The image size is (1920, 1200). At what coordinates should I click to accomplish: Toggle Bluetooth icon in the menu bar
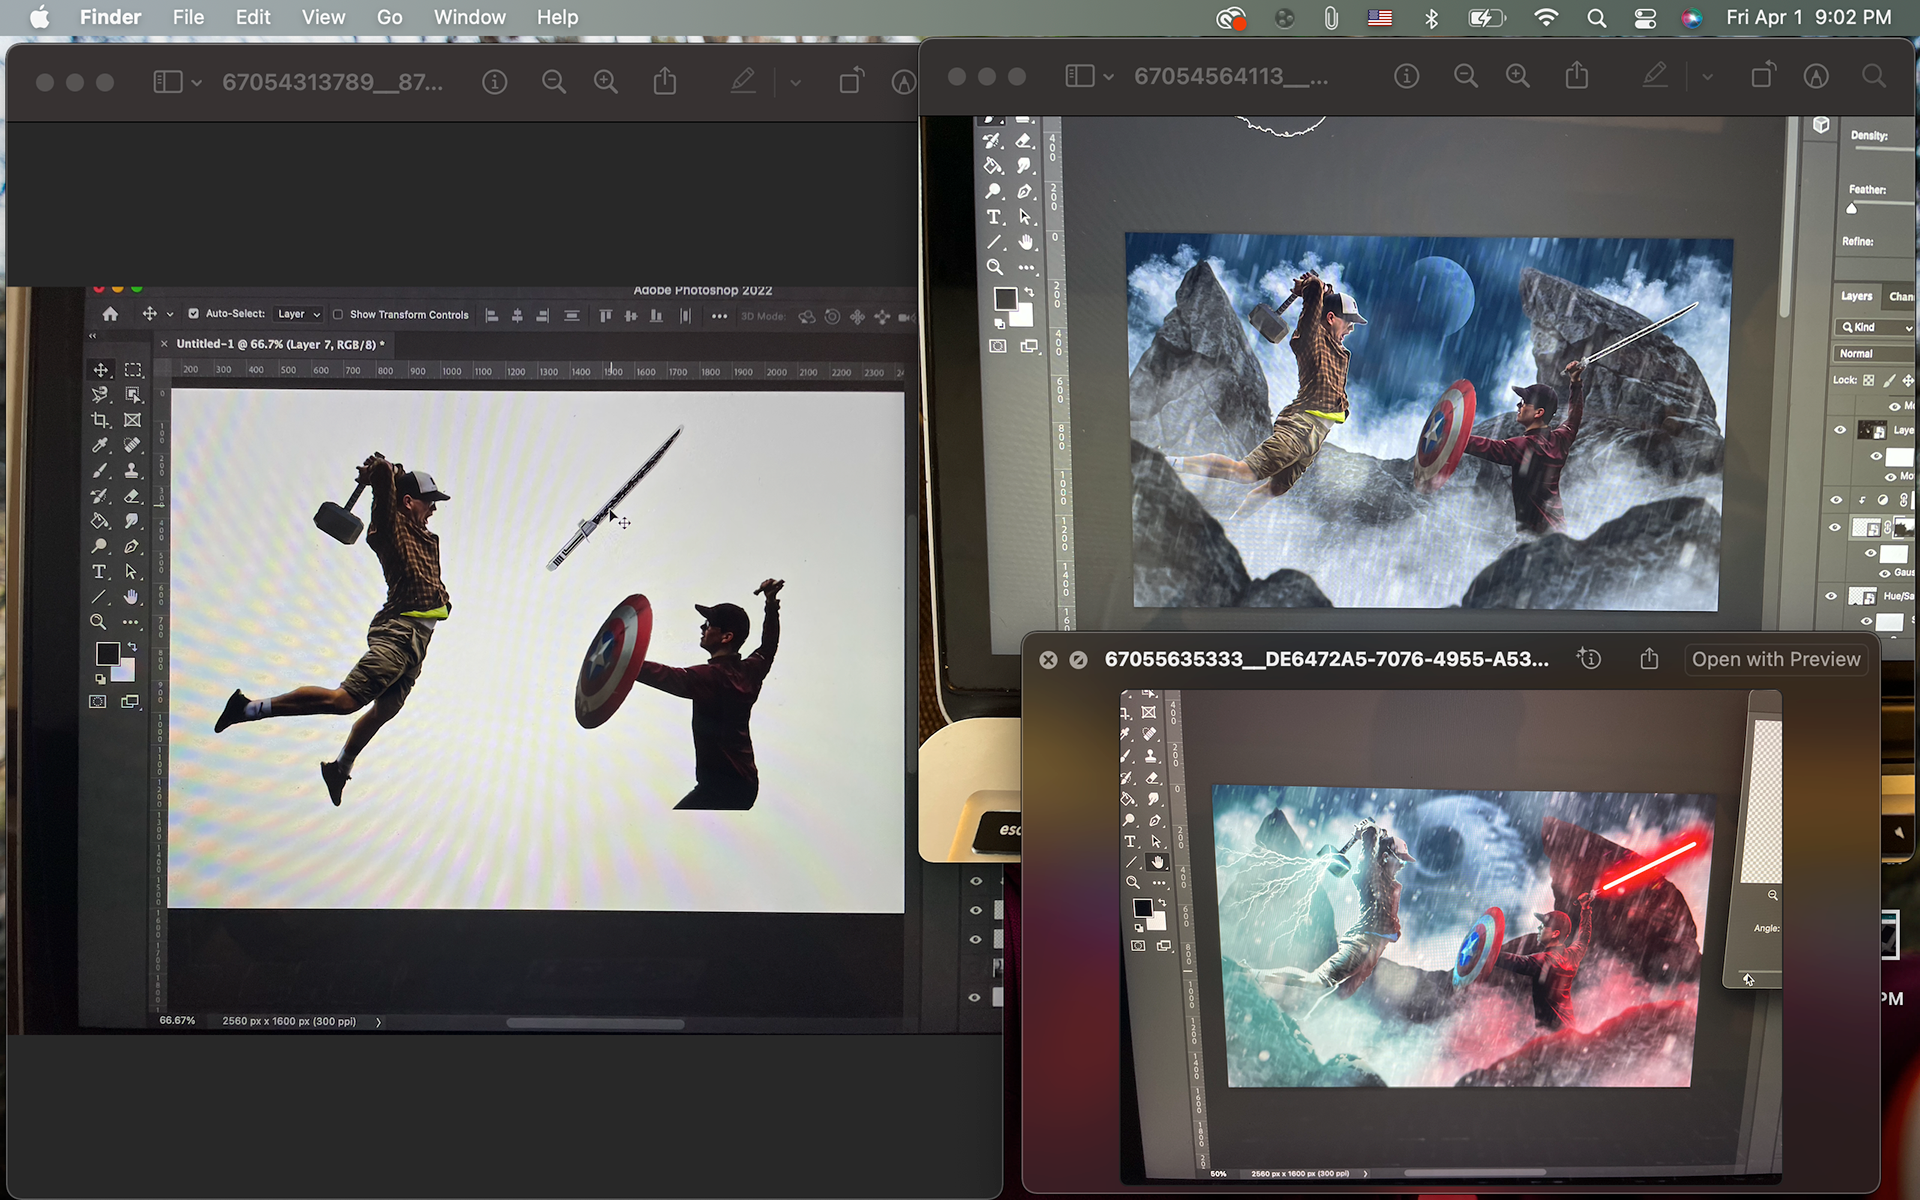tap(1431, 17)
